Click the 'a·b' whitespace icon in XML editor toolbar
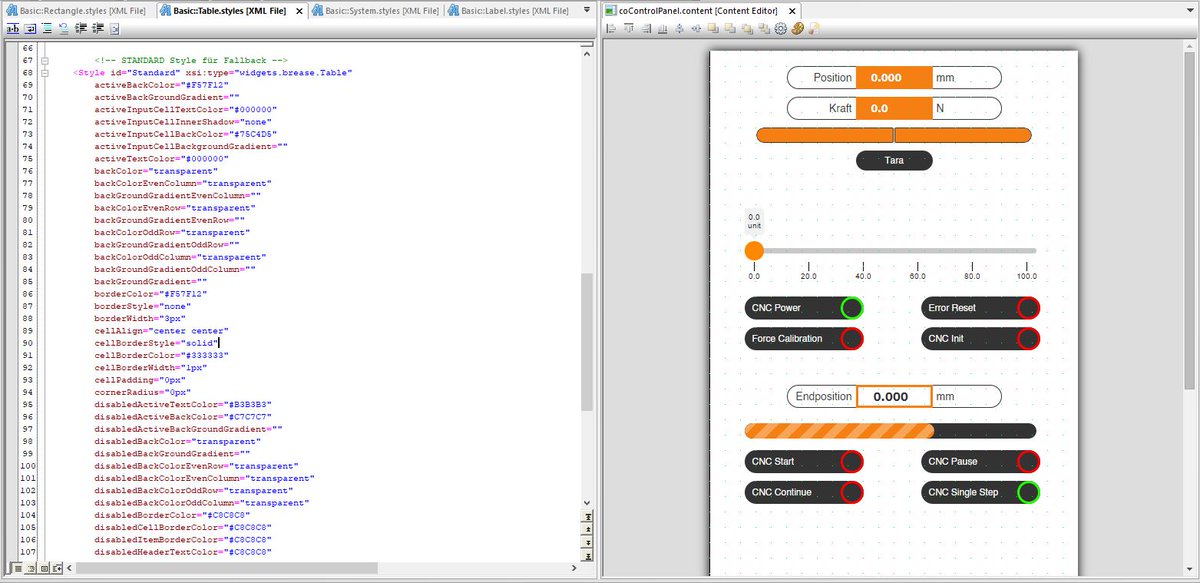This screenshot has width=1200, height=583. (13, 28)
